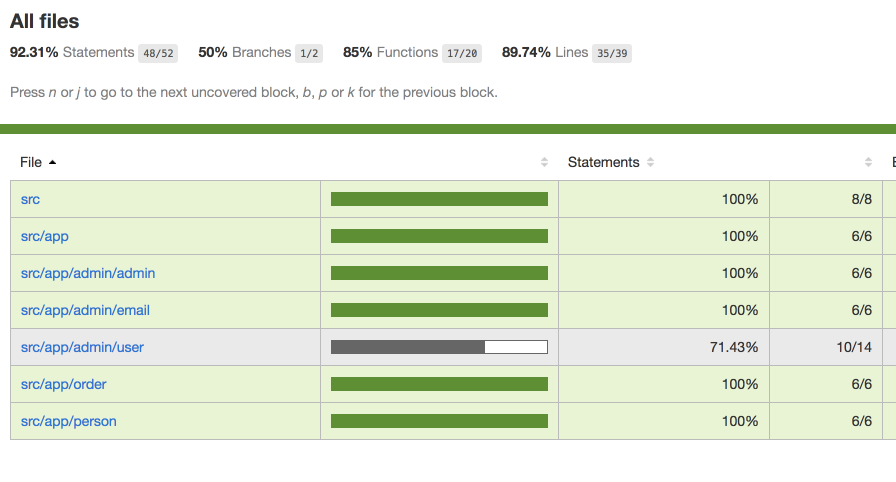Screen dimensions: 896x482
Task: Open the src folder link
Action: 30,199
